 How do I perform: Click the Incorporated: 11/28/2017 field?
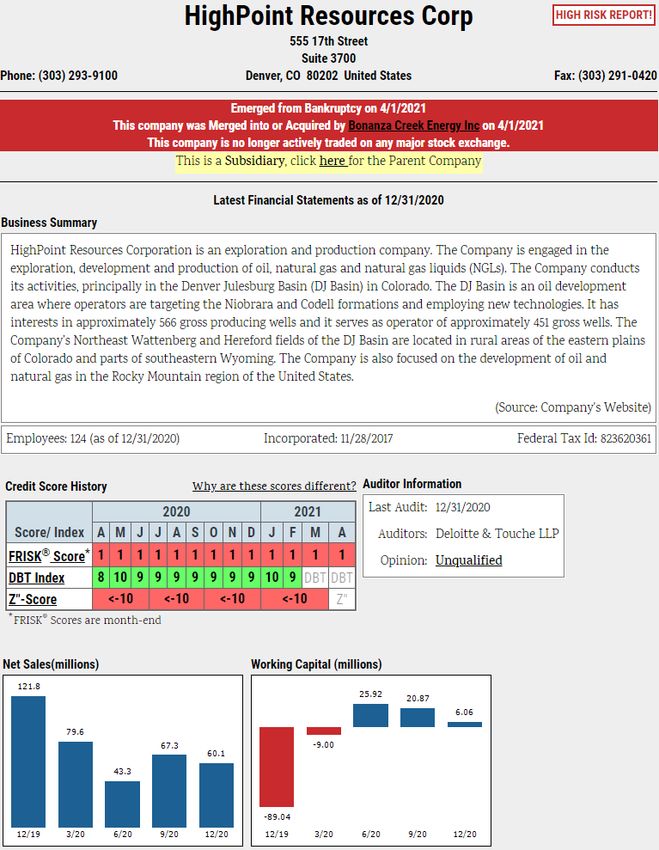click(328, 438)
